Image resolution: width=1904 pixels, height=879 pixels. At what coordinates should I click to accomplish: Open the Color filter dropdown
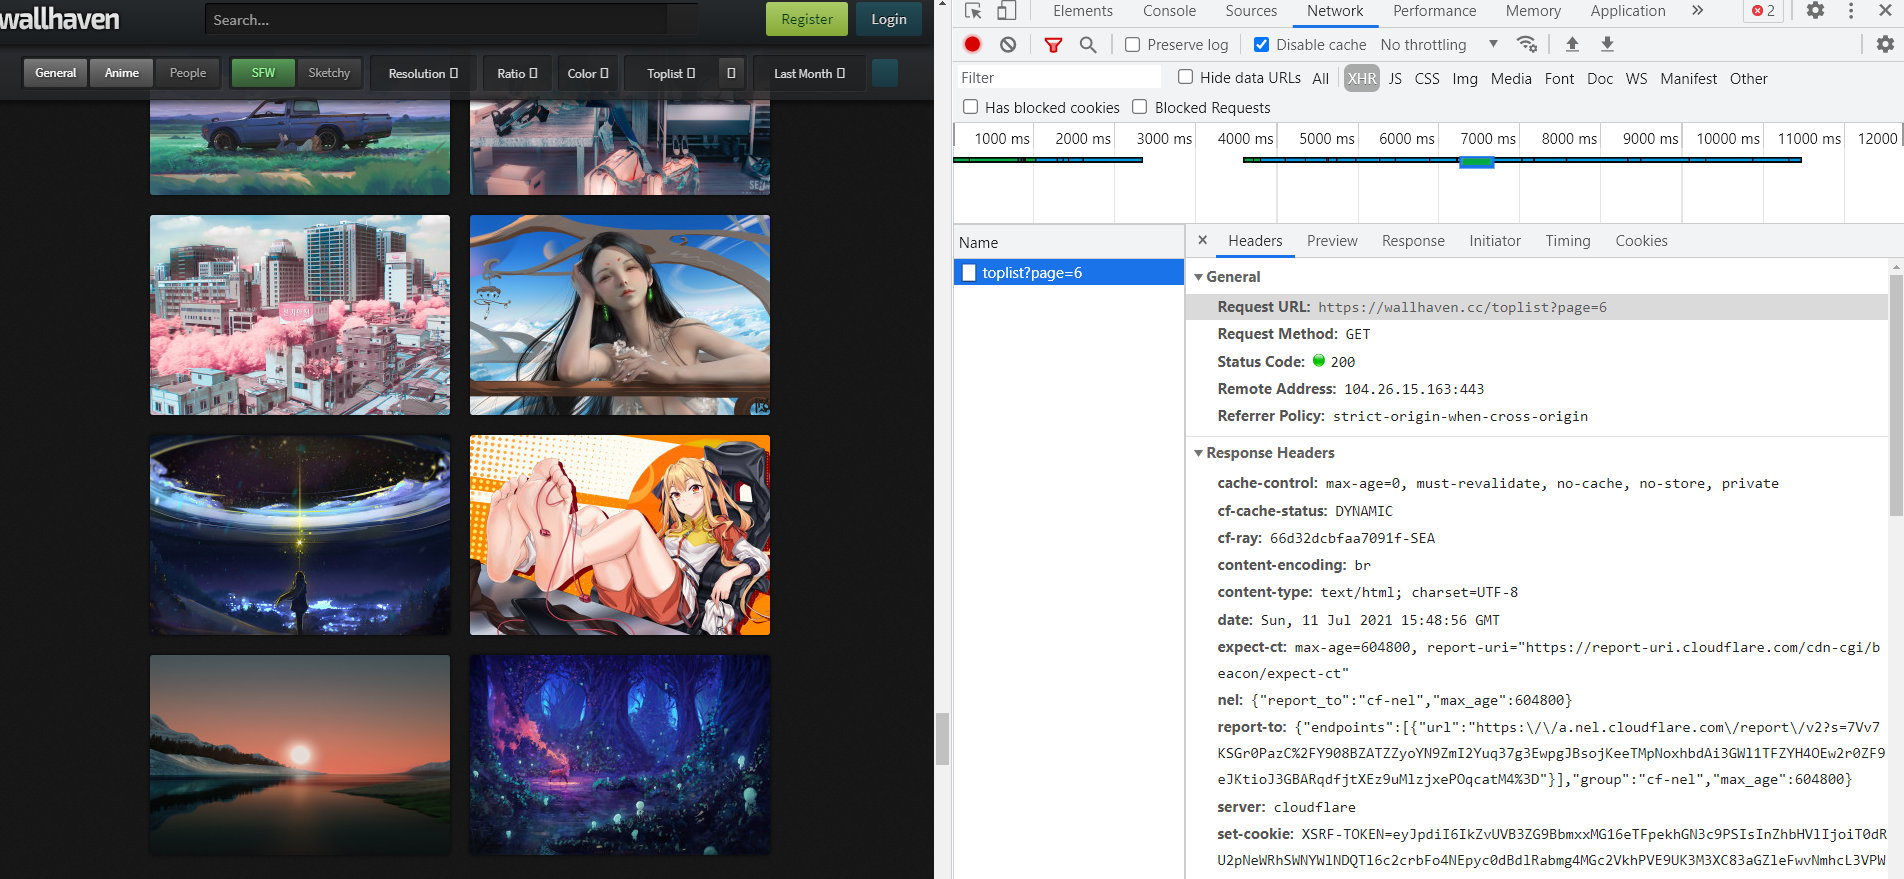coord(587,73)
